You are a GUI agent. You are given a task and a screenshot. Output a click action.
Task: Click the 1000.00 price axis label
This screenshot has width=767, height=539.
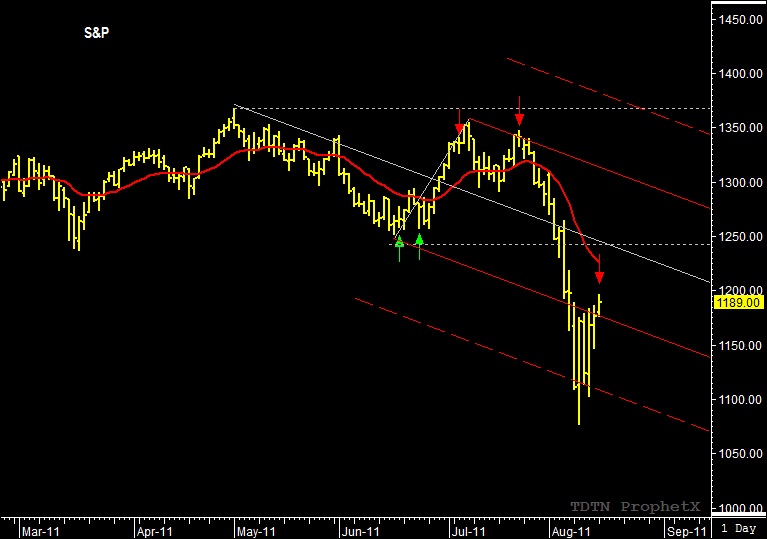[740, 509]
